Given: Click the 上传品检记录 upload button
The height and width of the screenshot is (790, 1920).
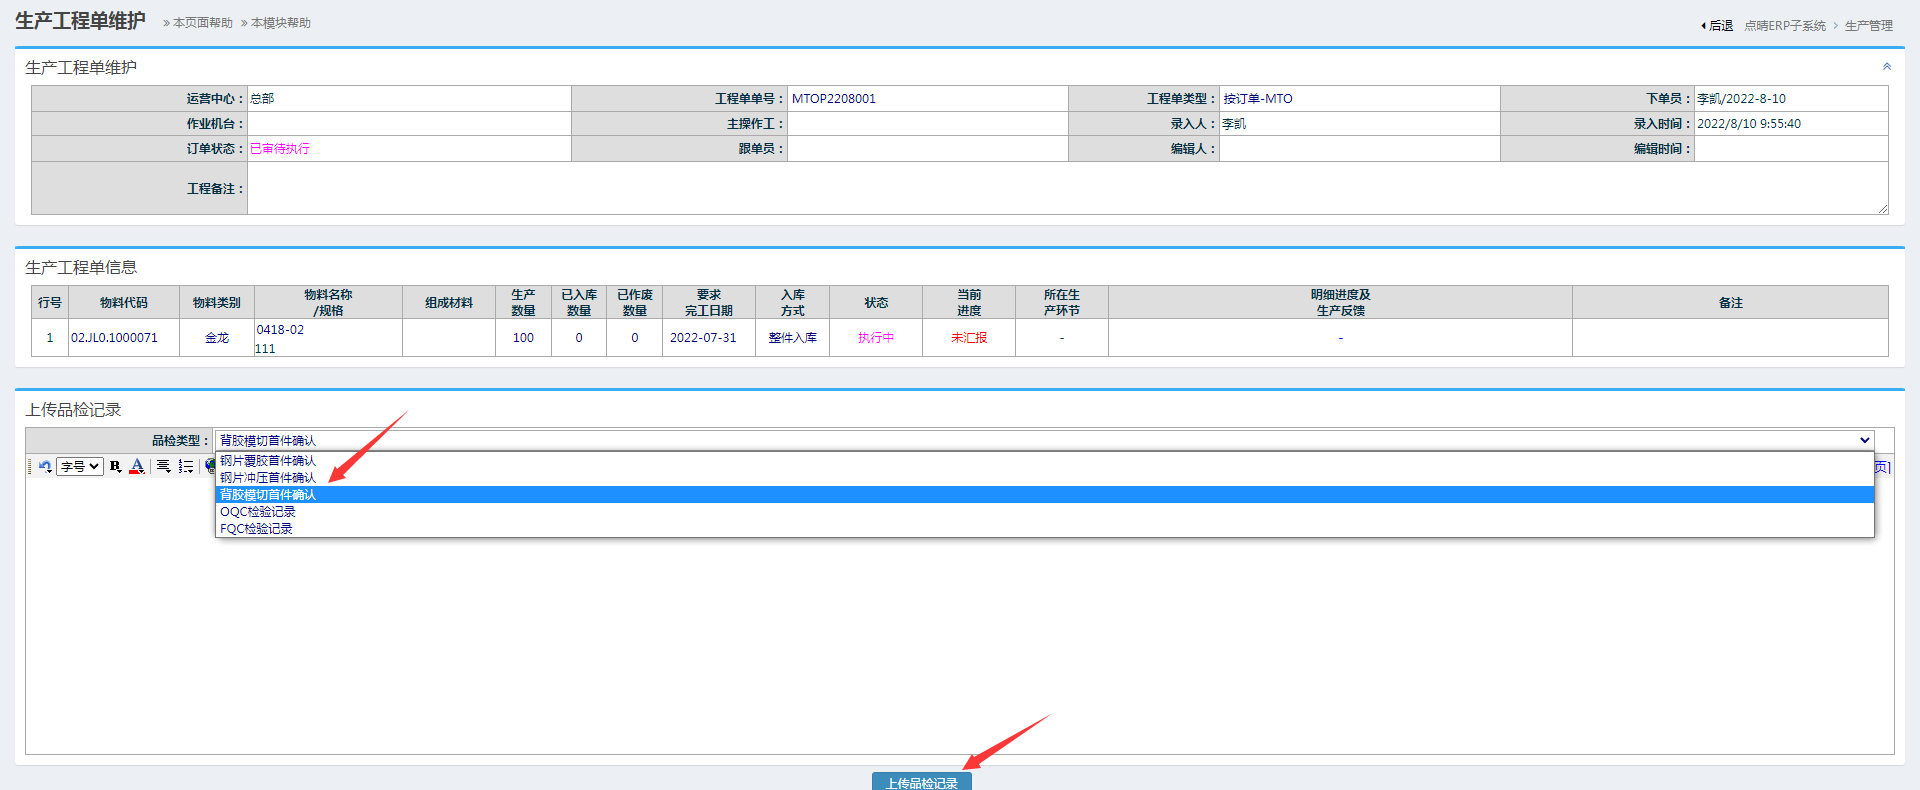Looking at the screenshot, I should click(921, 782).
